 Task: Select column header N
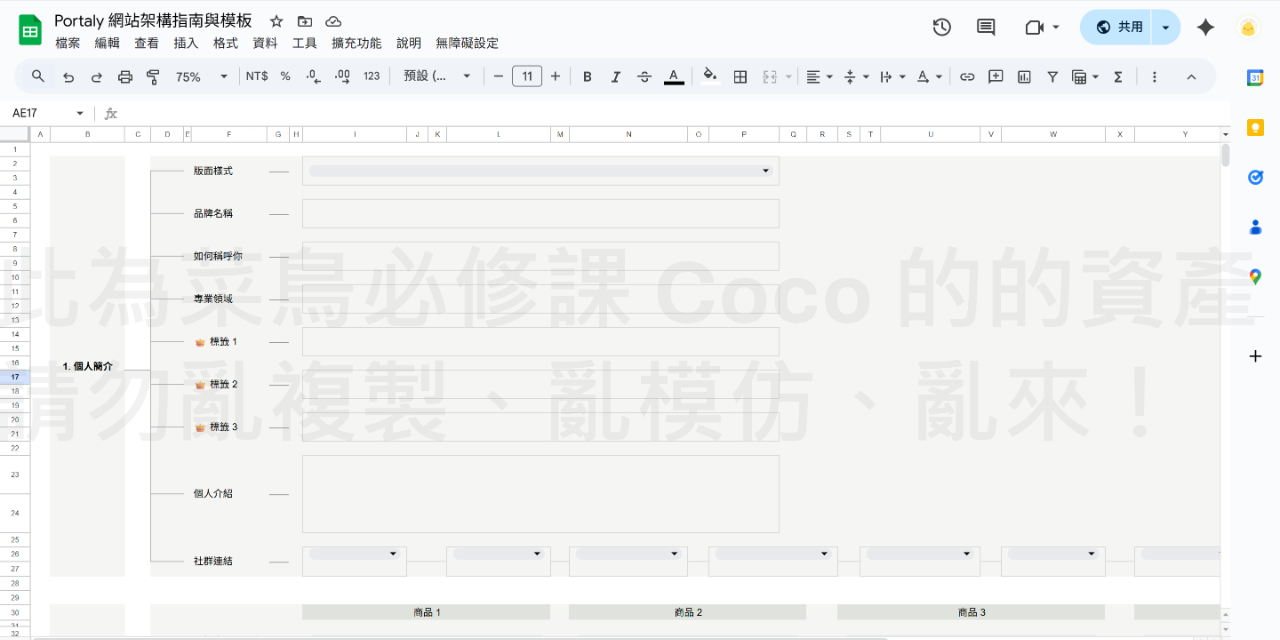pos(628,134)
